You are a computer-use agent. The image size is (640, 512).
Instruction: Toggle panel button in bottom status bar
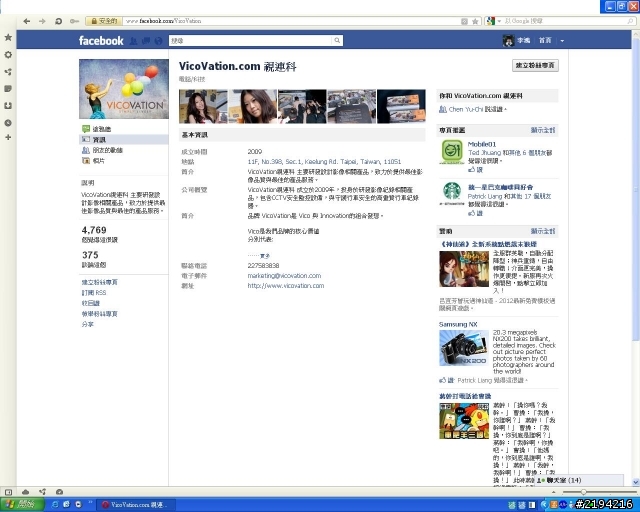pos(8,492)
